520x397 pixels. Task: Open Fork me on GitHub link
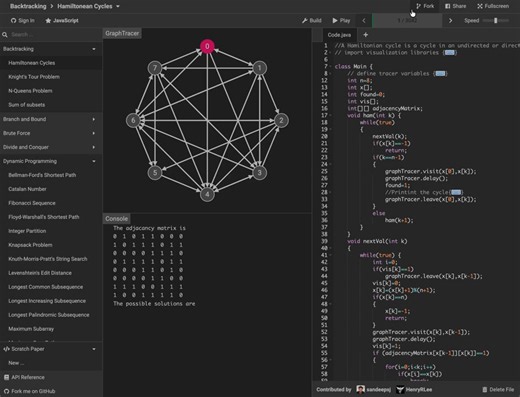pos(51,391)
